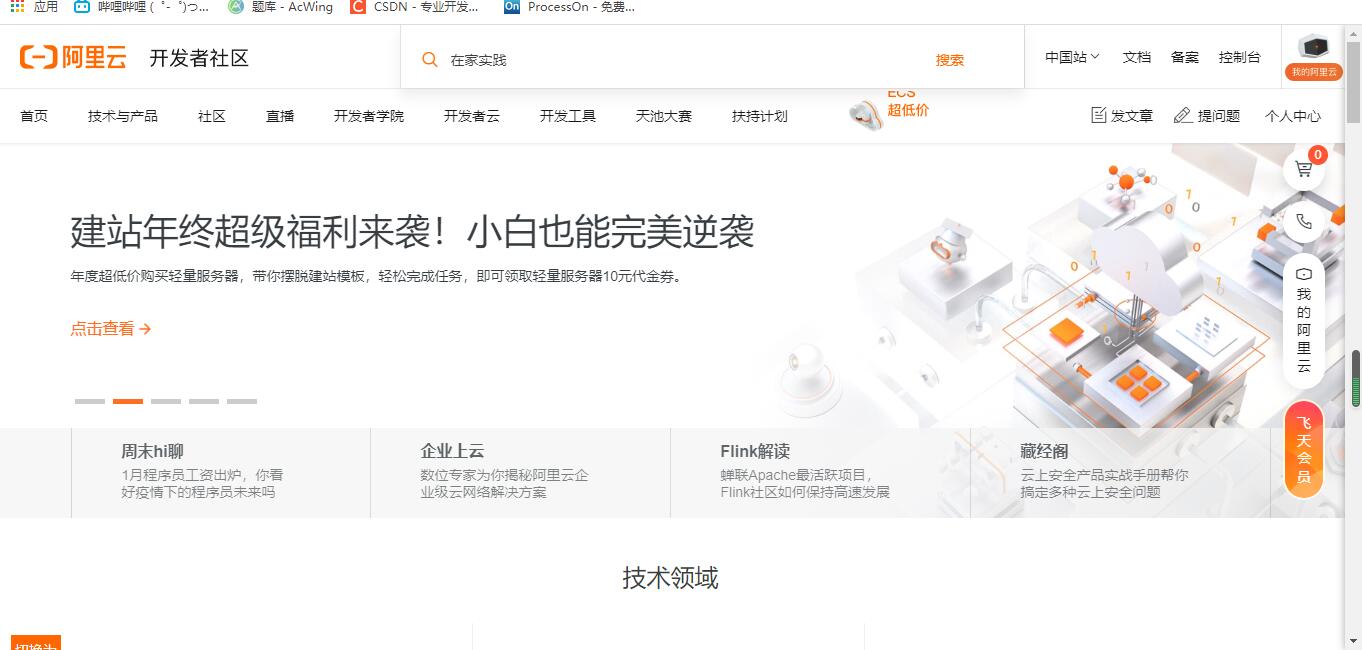The height and width of the screenshot is (650, 1362).
Task: Open the ProcessOn bookmark
Action: tap(569, 6)
